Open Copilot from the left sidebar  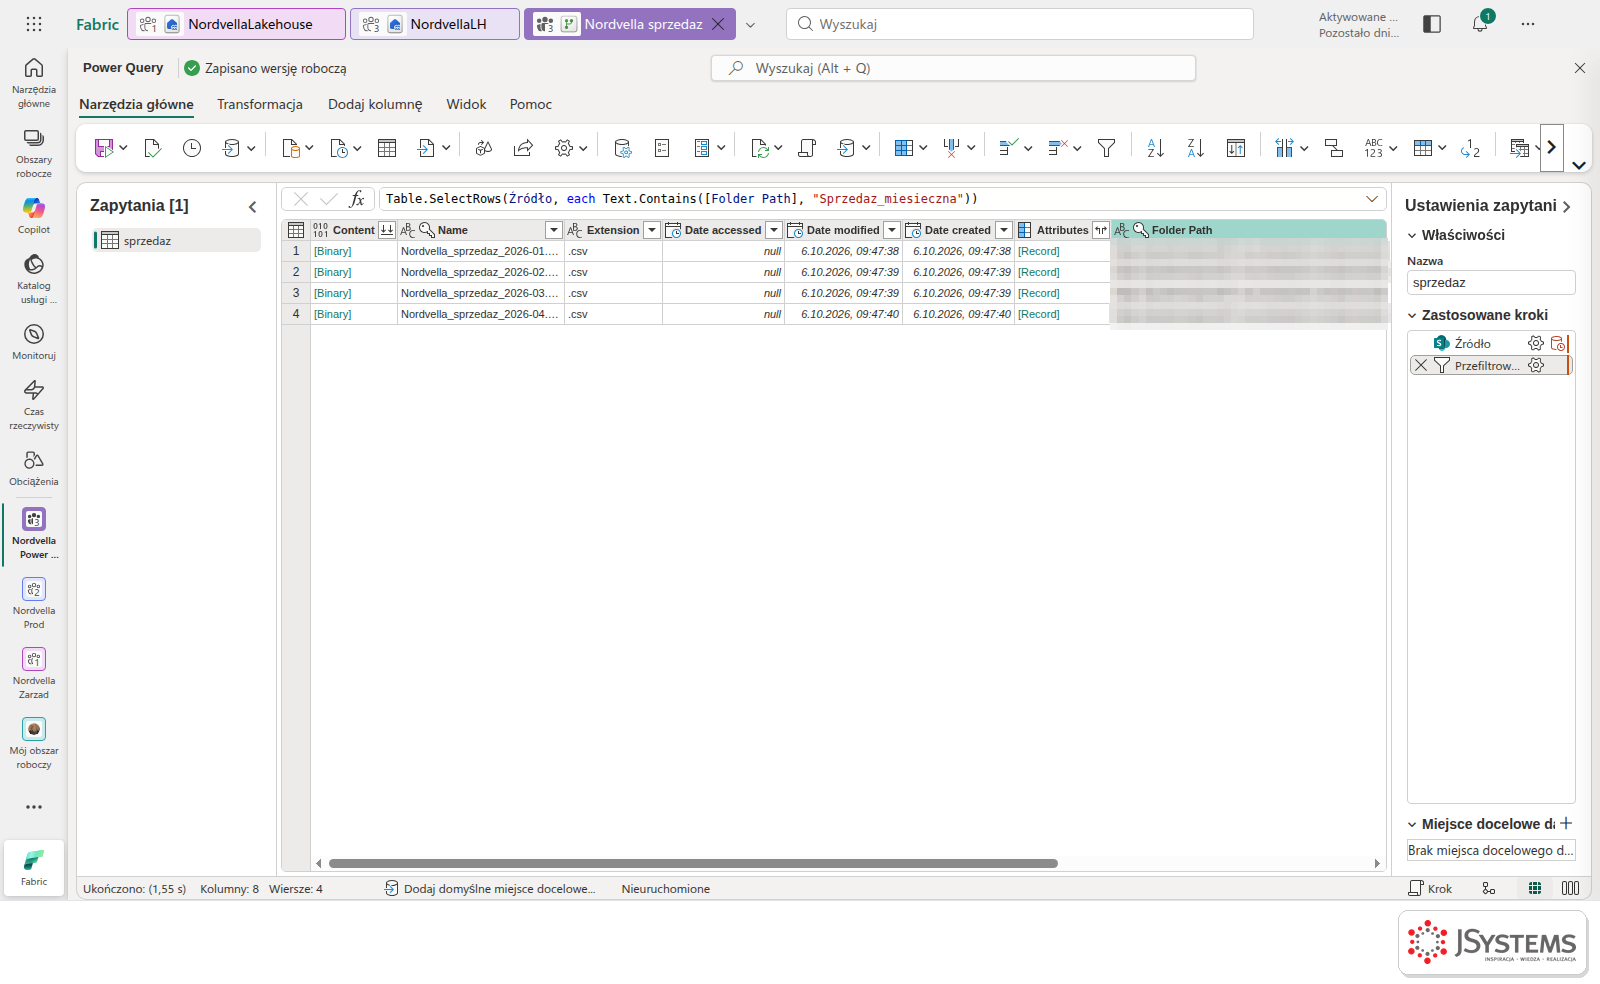[34, 215]
